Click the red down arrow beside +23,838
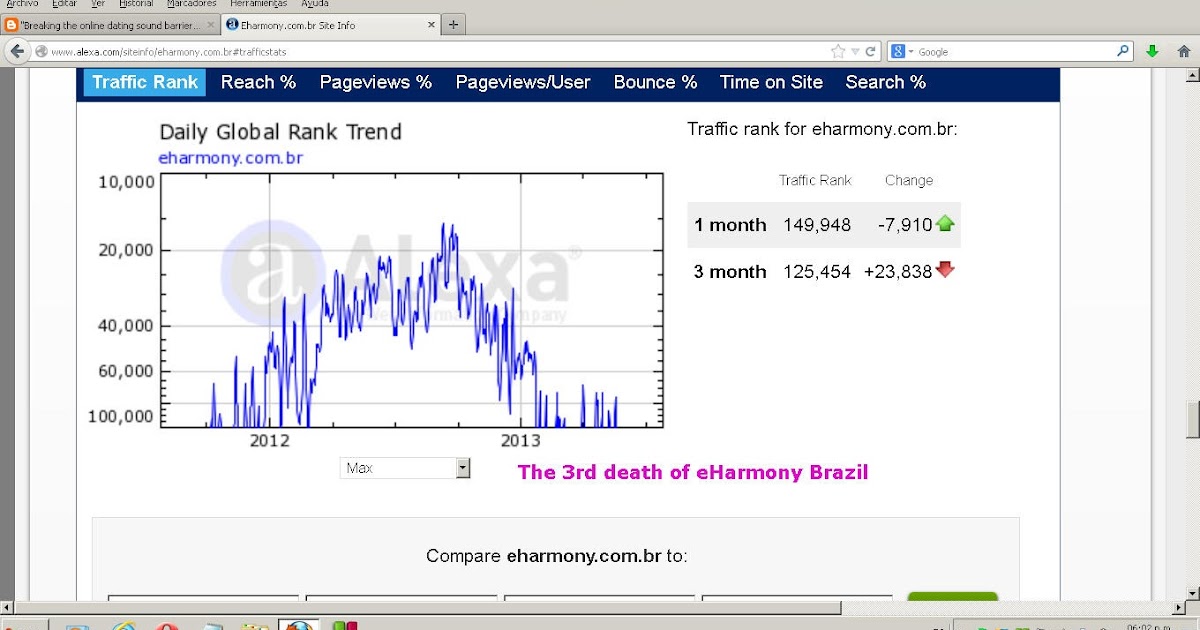 [x=945, y=270]
